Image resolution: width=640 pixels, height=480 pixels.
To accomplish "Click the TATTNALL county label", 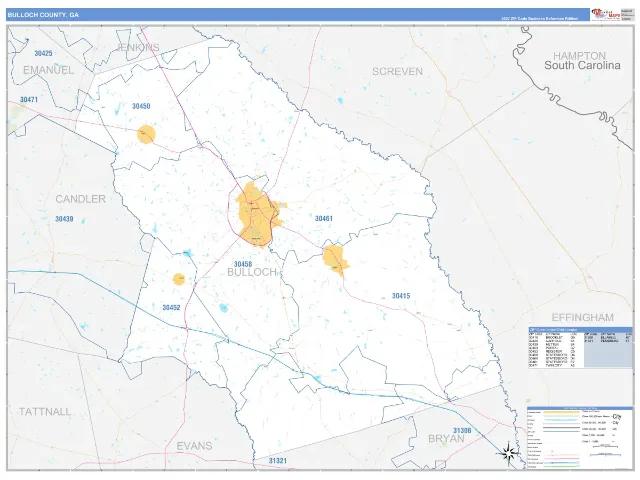I will 45,411.
